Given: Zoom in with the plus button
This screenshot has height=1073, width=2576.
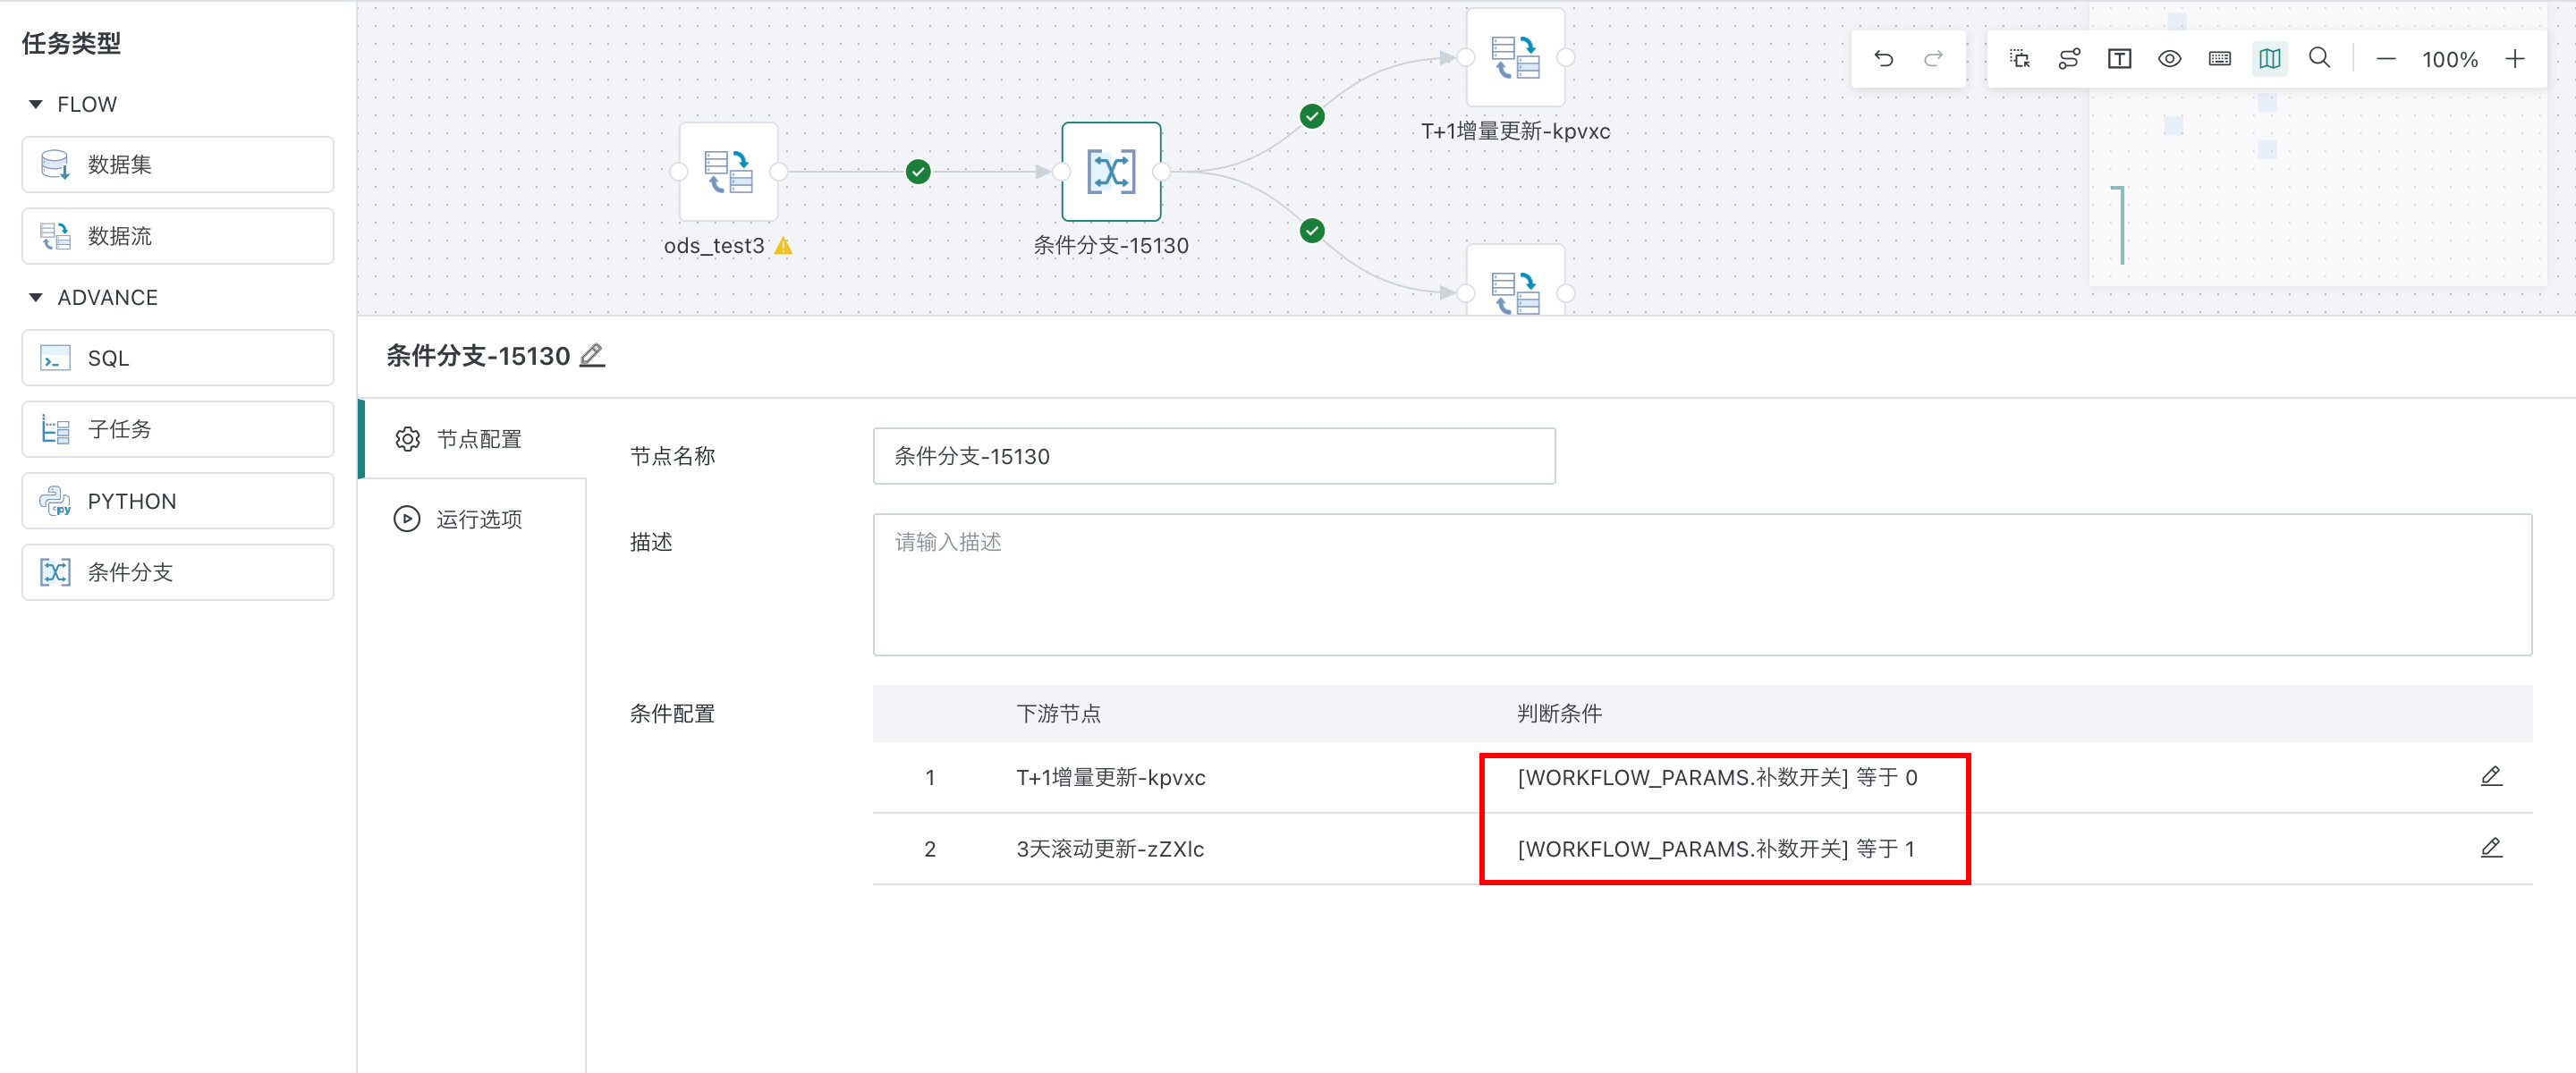Looking at the screenshot, I should [x=2515, y=59].
